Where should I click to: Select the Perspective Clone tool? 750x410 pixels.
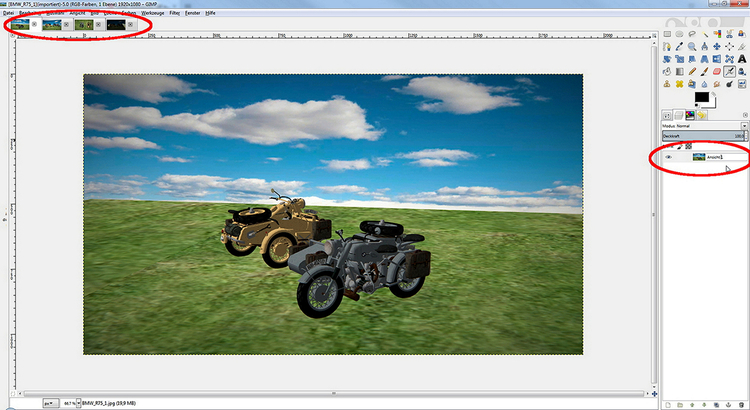[692, 84]
